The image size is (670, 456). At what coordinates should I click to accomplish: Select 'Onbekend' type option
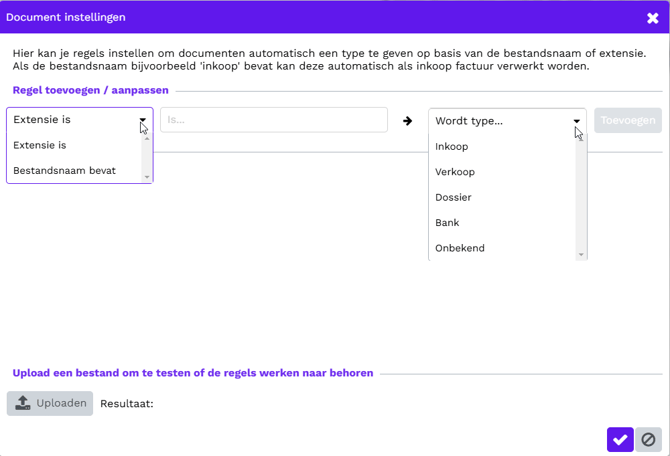(460, 248)
